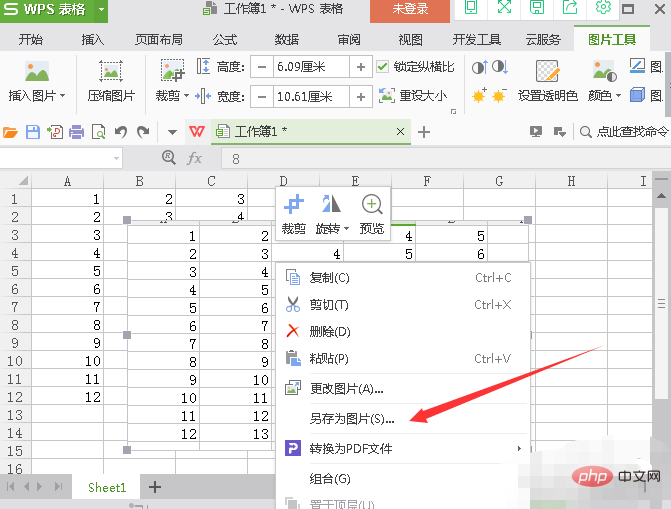Switch to the 页面布局 ribbon tab
The width and height of the screenshot is (671, 509).
click(159, 40)
